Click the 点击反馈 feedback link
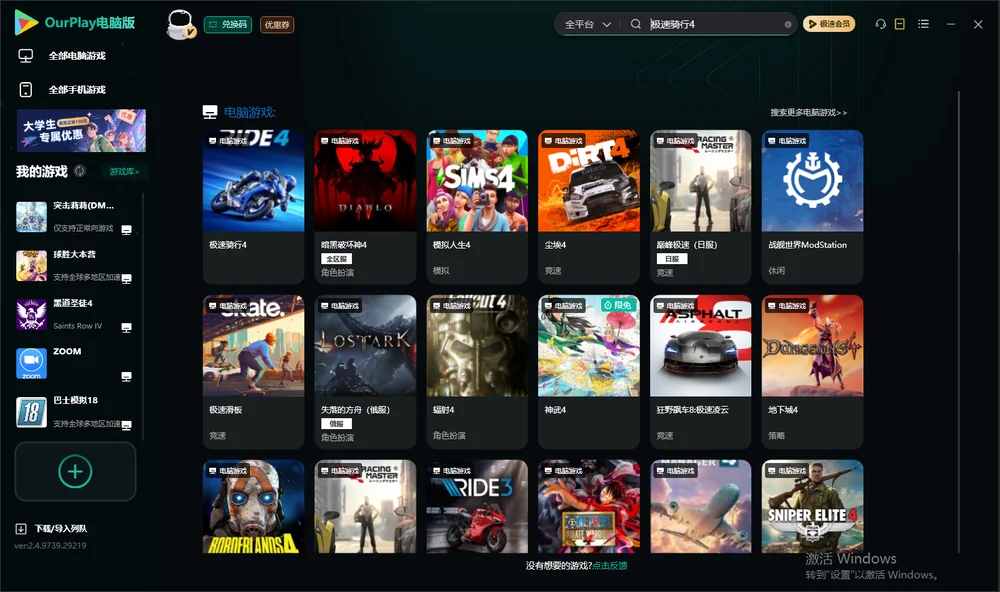The image size is (1000, 592). coord(610,565)
